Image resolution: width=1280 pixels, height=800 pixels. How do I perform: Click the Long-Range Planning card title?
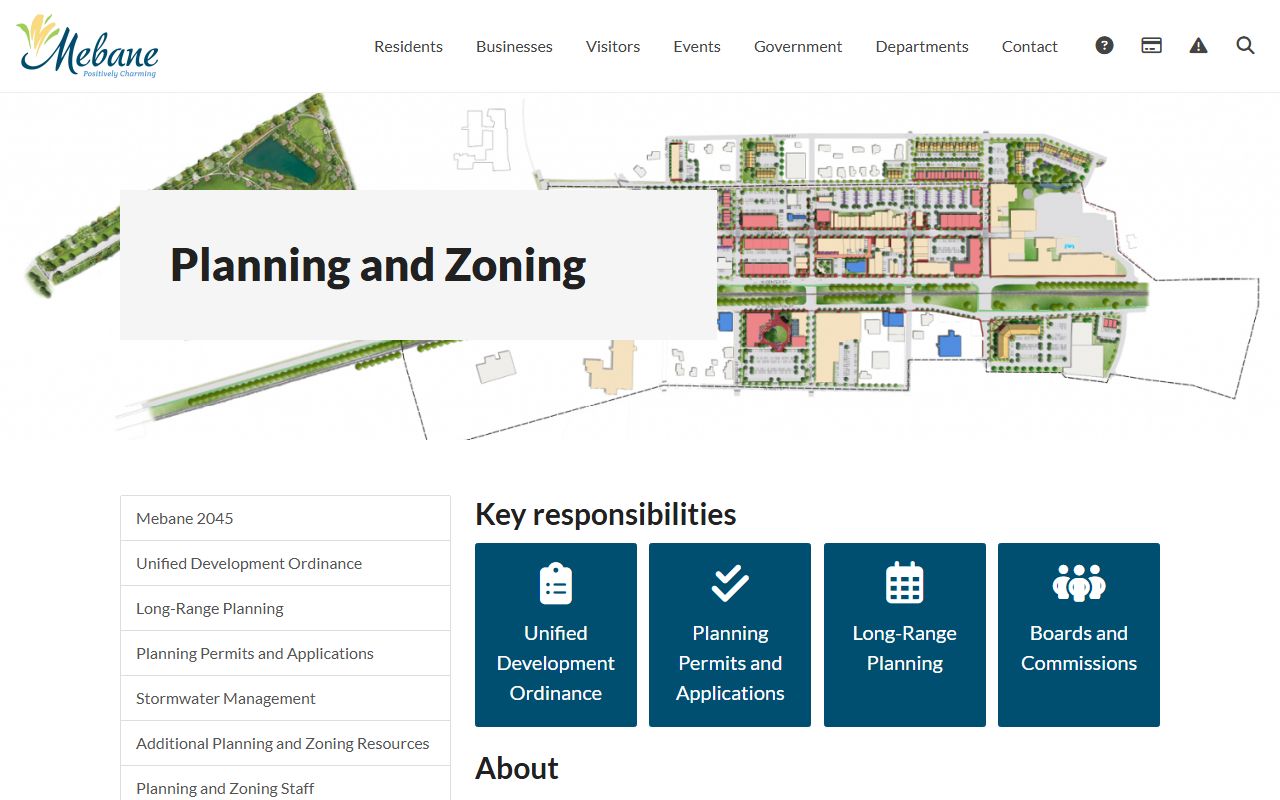click(905, 648)
